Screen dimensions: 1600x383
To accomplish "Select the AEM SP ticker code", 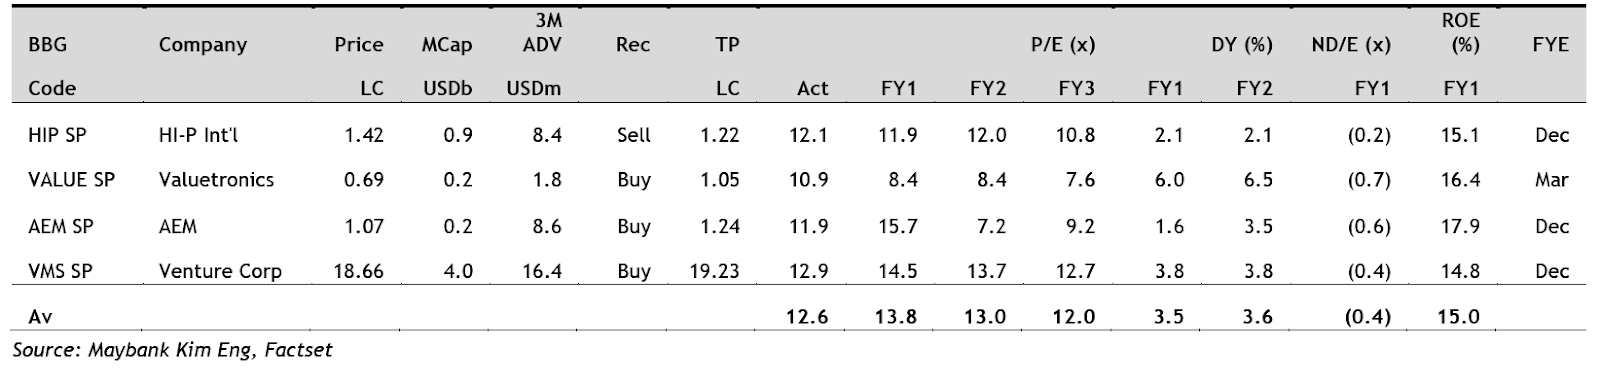I will pyautogui.click(x=60, y=226).
